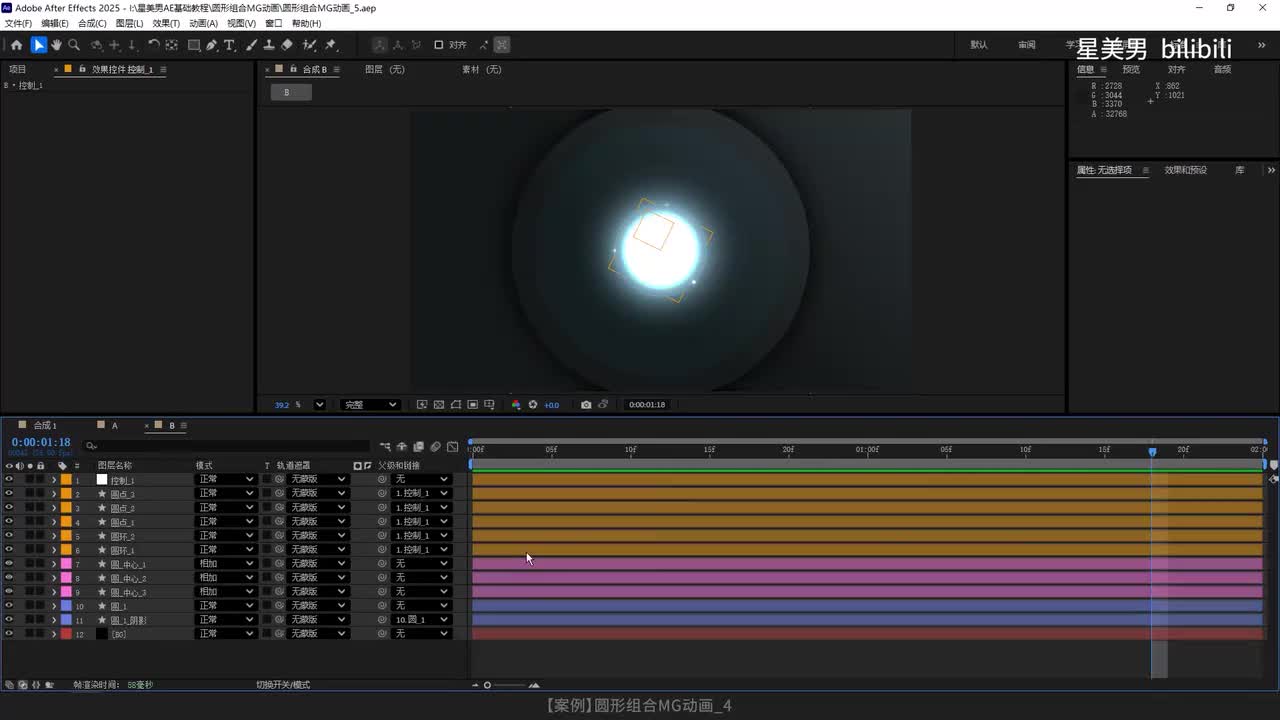This screenshot has width=1280, height=720.
Task: Open the 效果(T) menu
Action: pyautogui.click(x=166, y=23)
